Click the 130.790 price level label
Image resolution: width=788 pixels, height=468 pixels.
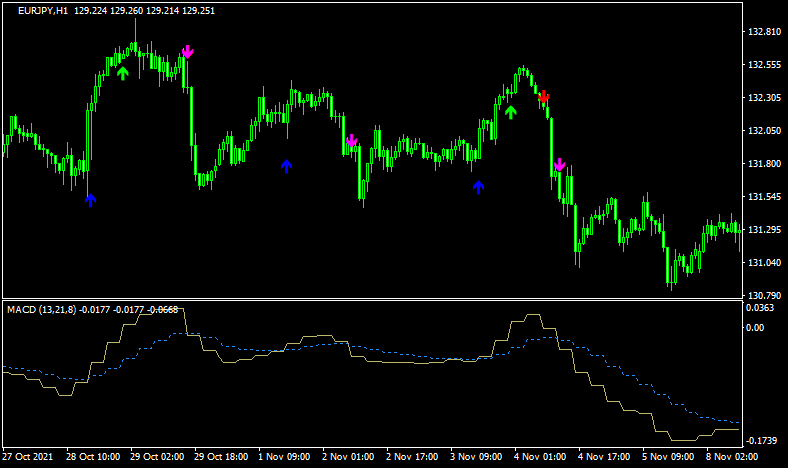764,295
